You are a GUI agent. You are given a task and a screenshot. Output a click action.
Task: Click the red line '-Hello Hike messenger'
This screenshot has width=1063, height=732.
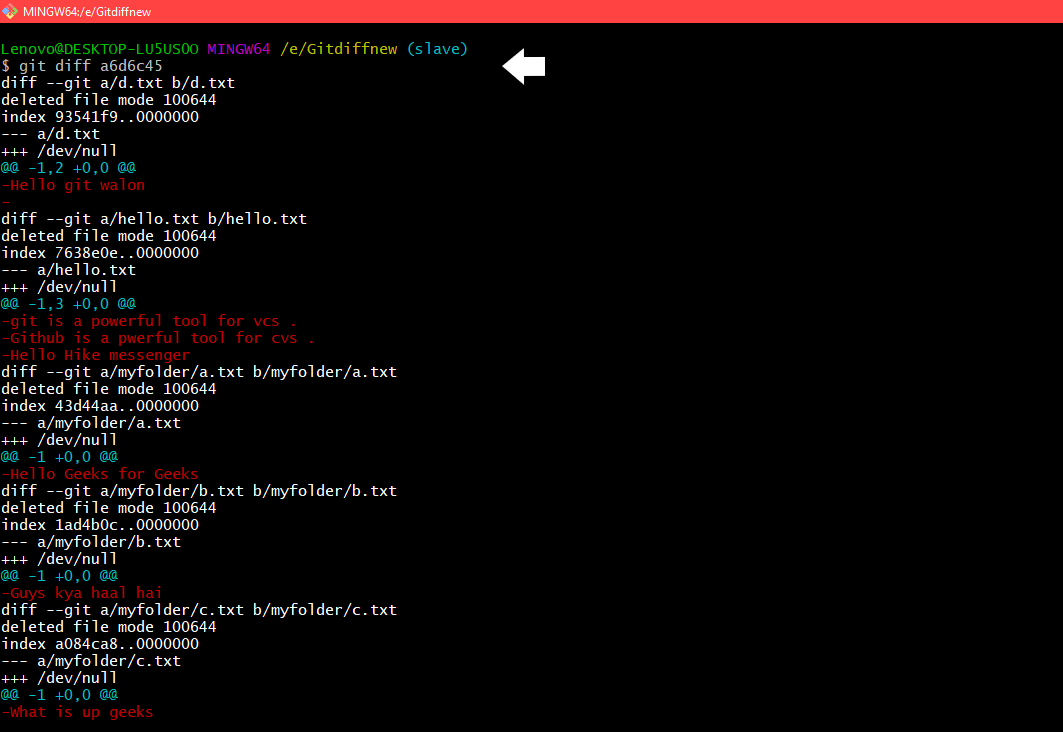tap(92, 354)
